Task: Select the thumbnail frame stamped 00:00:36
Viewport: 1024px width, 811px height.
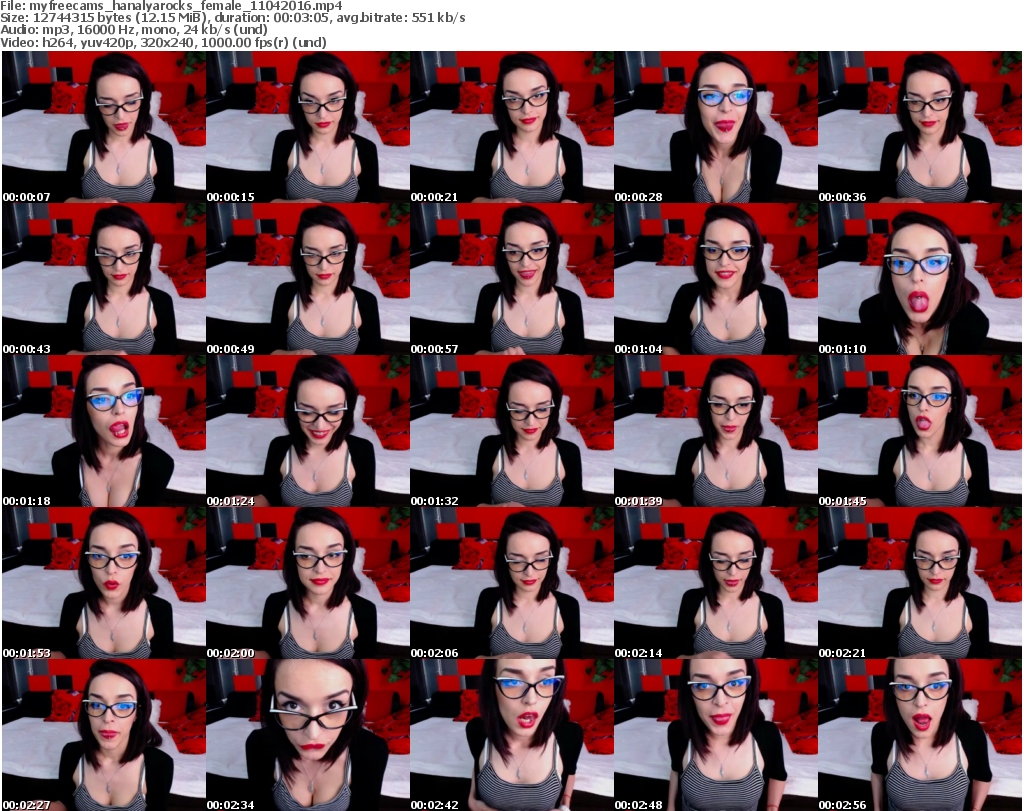Action: (x=920, y=127)
